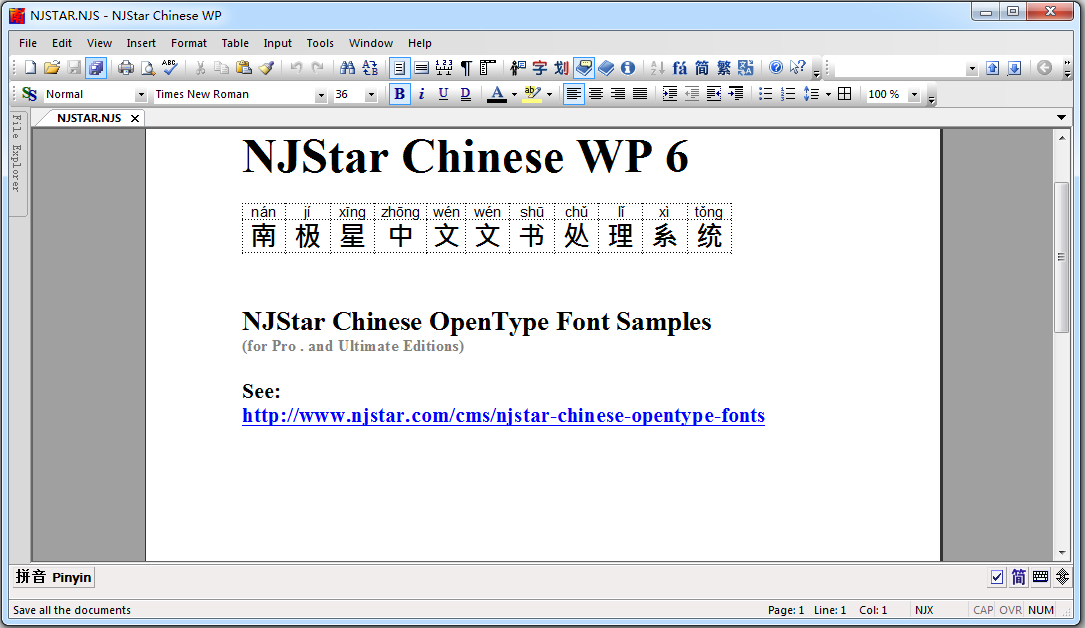Open the line spacing dropdown arrow
Image resolution: width=1085 pixels, height=628 pixels.
point(828,95)
